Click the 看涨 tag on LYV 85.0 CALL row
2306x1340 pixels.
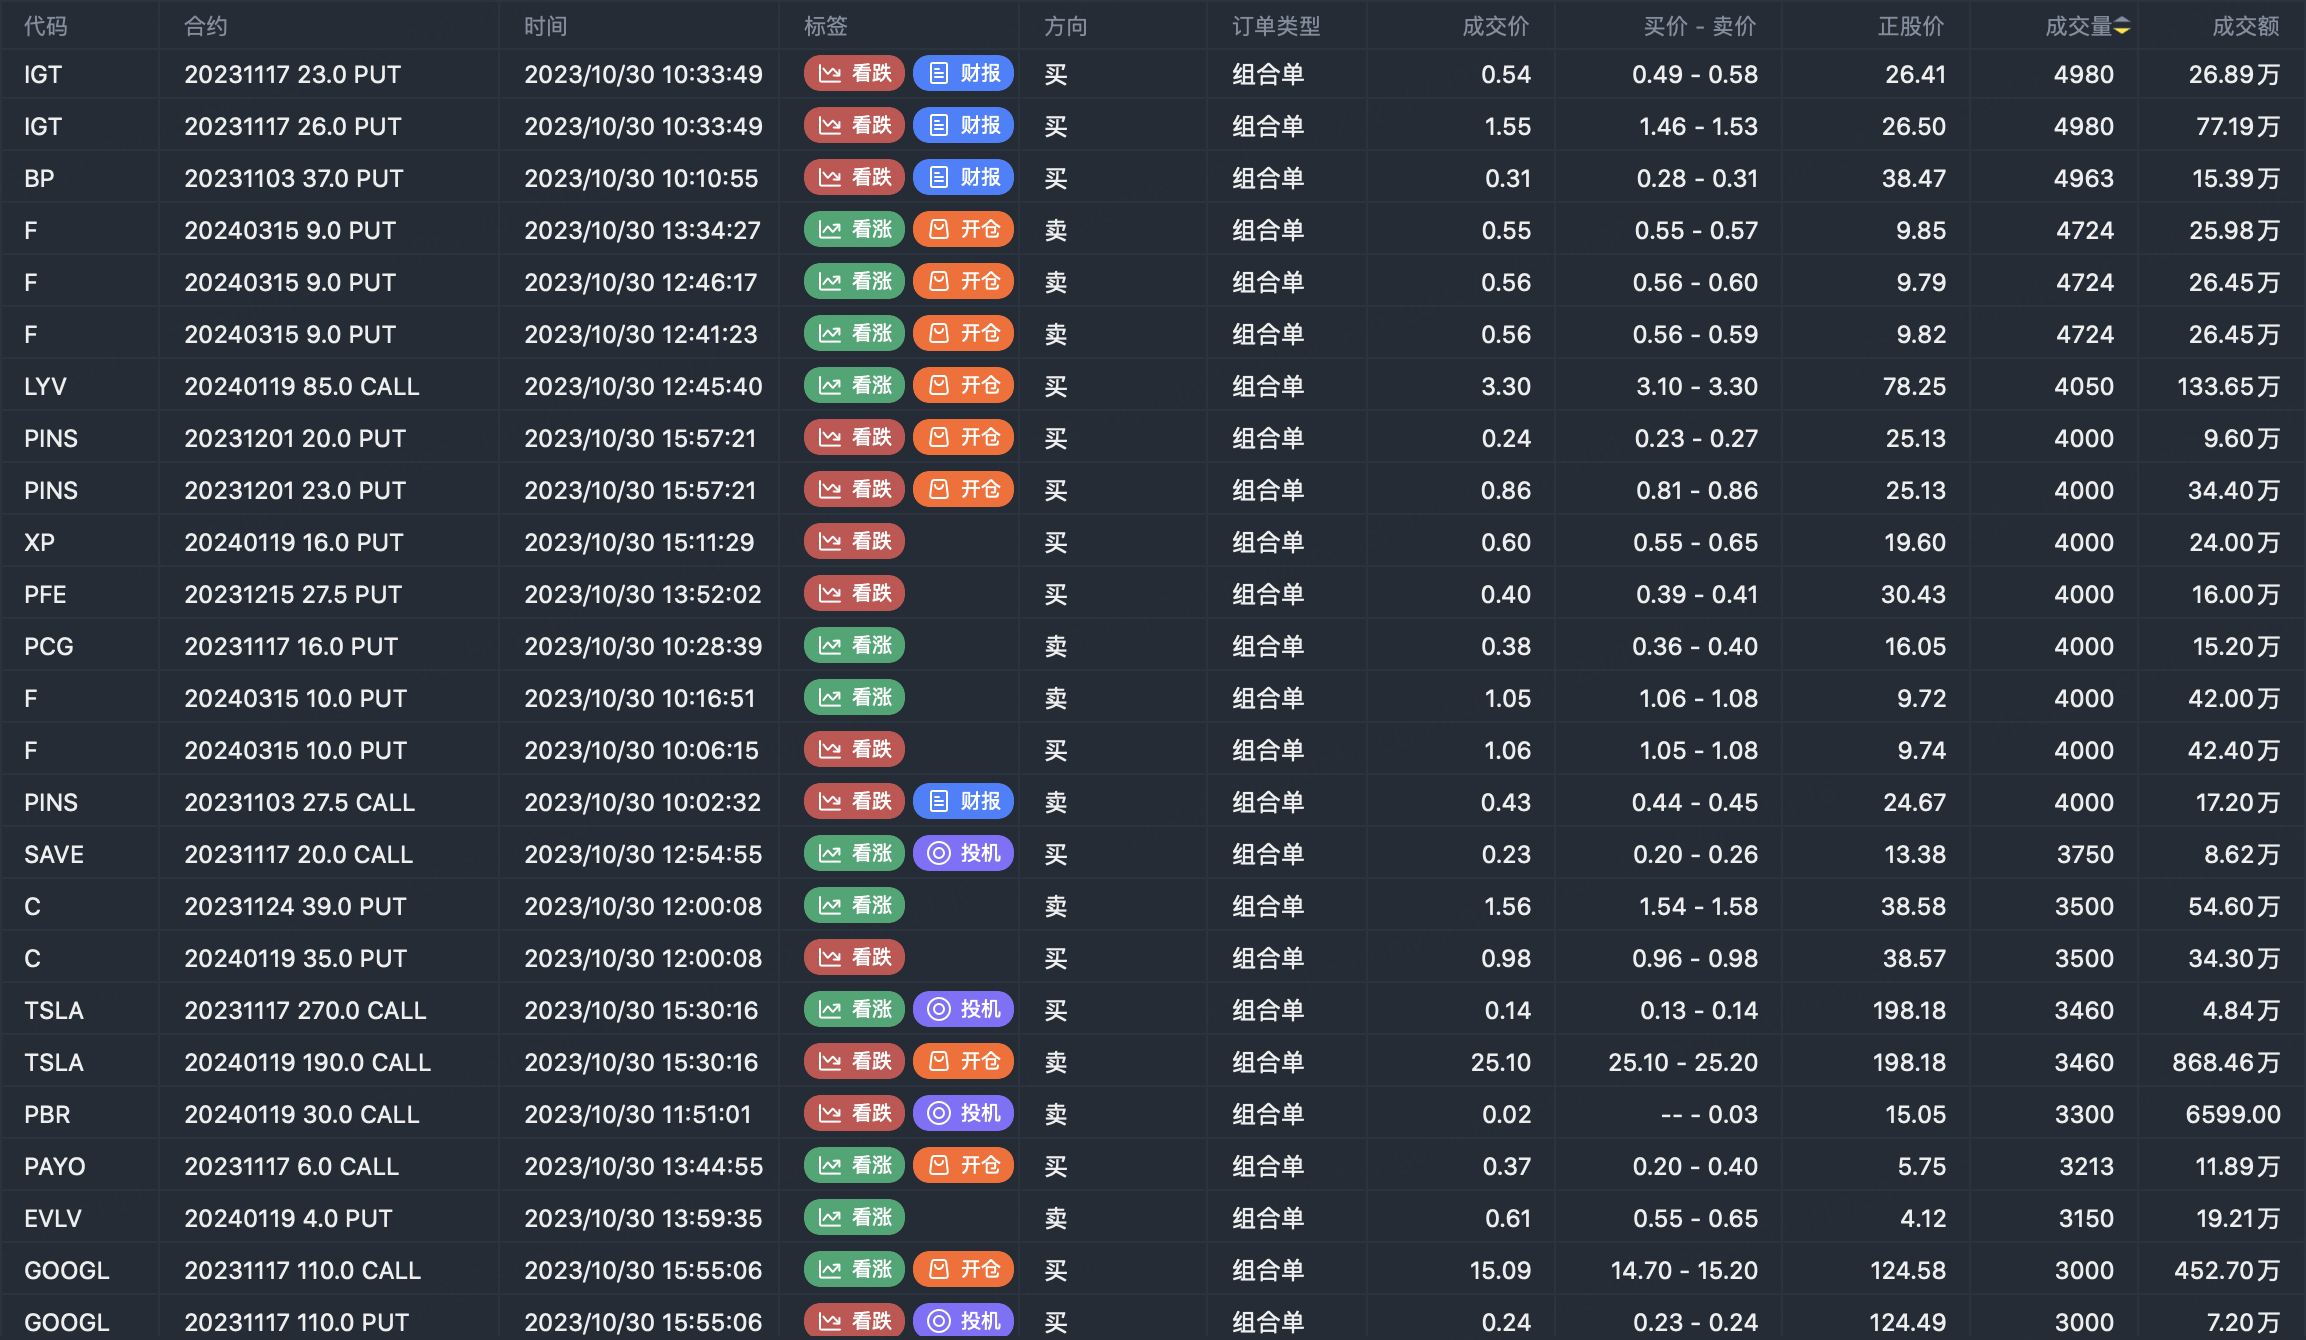[x=854, y=385]
